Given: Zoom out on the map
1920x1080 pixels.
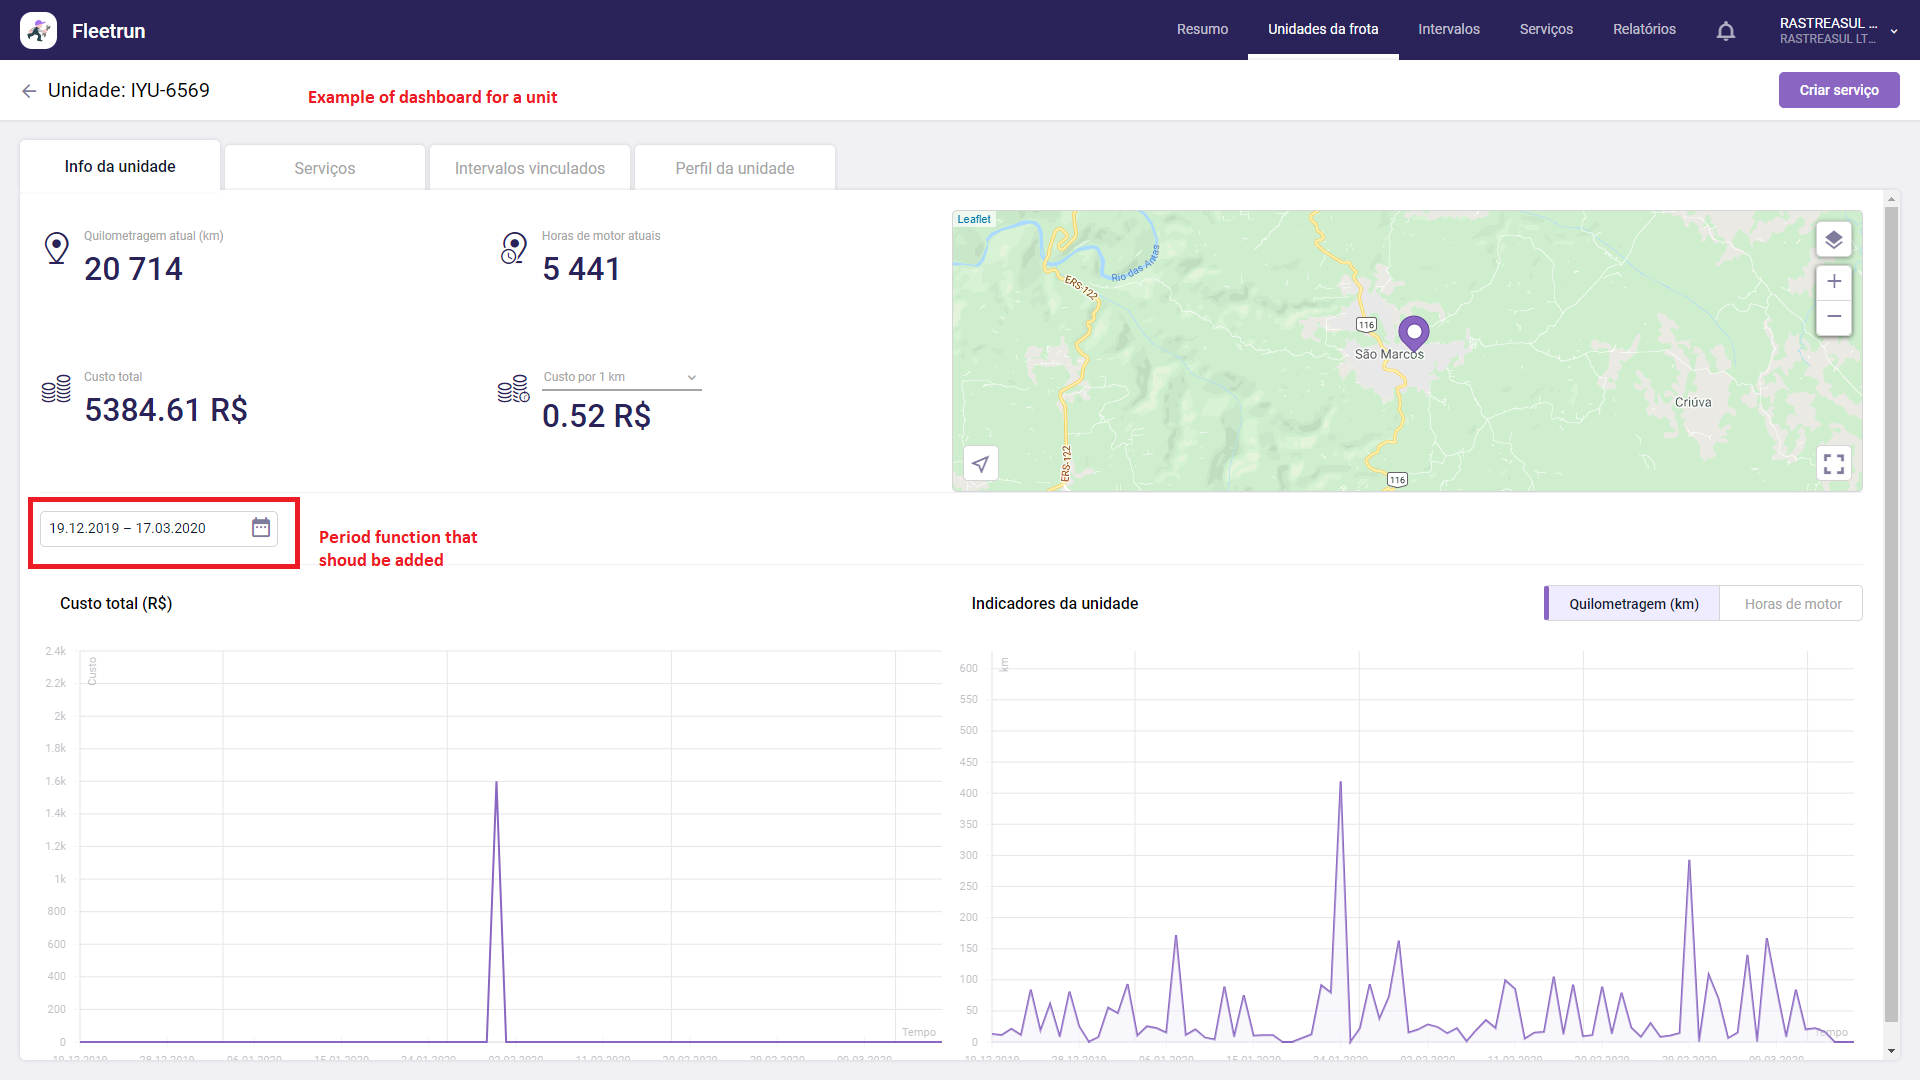Looking at the screenshot, I should 1833,317.
